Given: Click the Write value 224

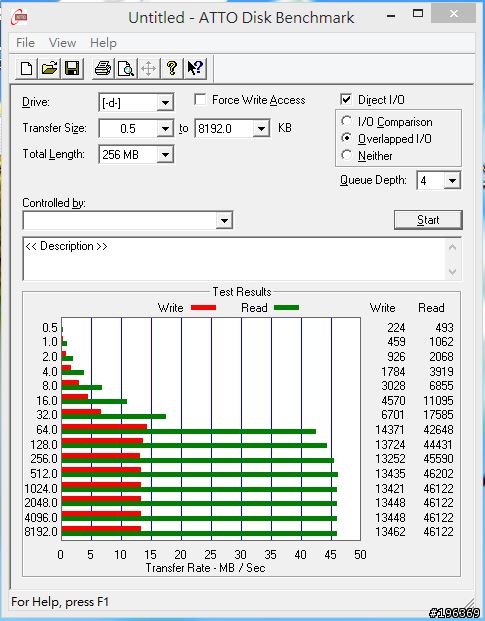Looking at the screenshot, I should click(x=396, y=328).
